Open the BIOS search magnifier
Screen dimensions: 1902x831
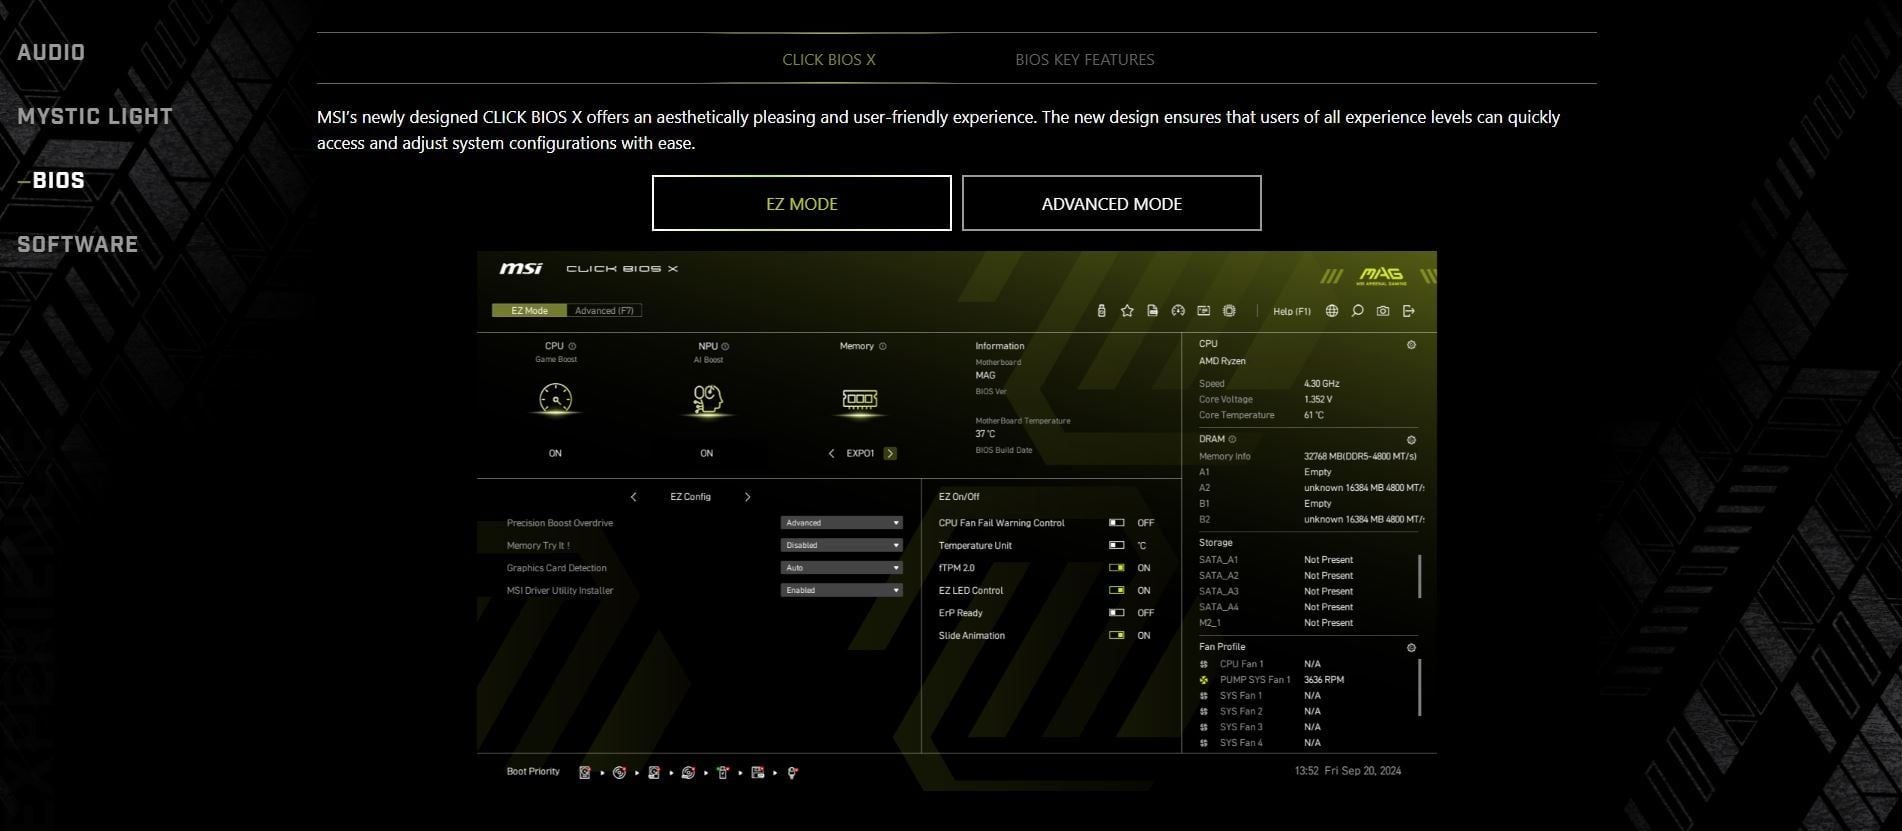[x=1357, y=311]
